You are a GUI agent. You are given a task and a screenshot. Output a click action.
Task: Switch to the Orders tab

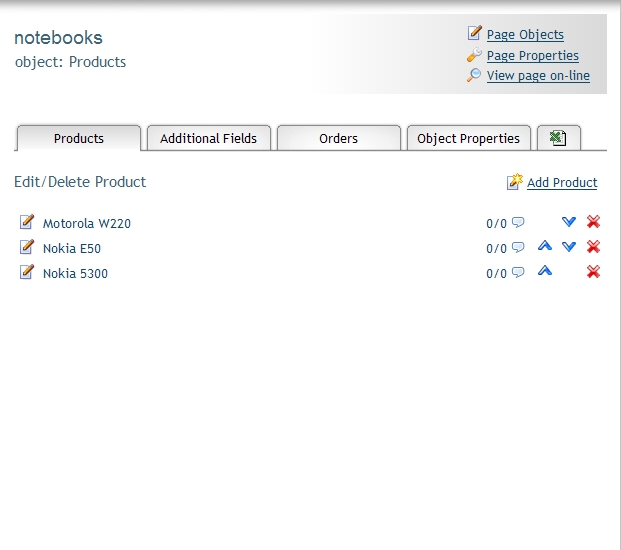click(x=339, y=138)
